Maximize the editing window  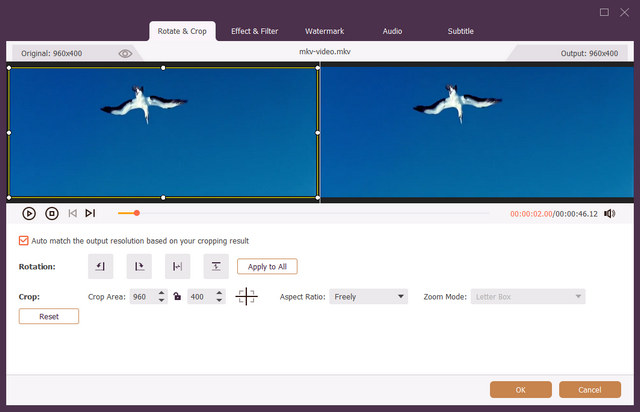pyautogui.click(x=604, y=12)
